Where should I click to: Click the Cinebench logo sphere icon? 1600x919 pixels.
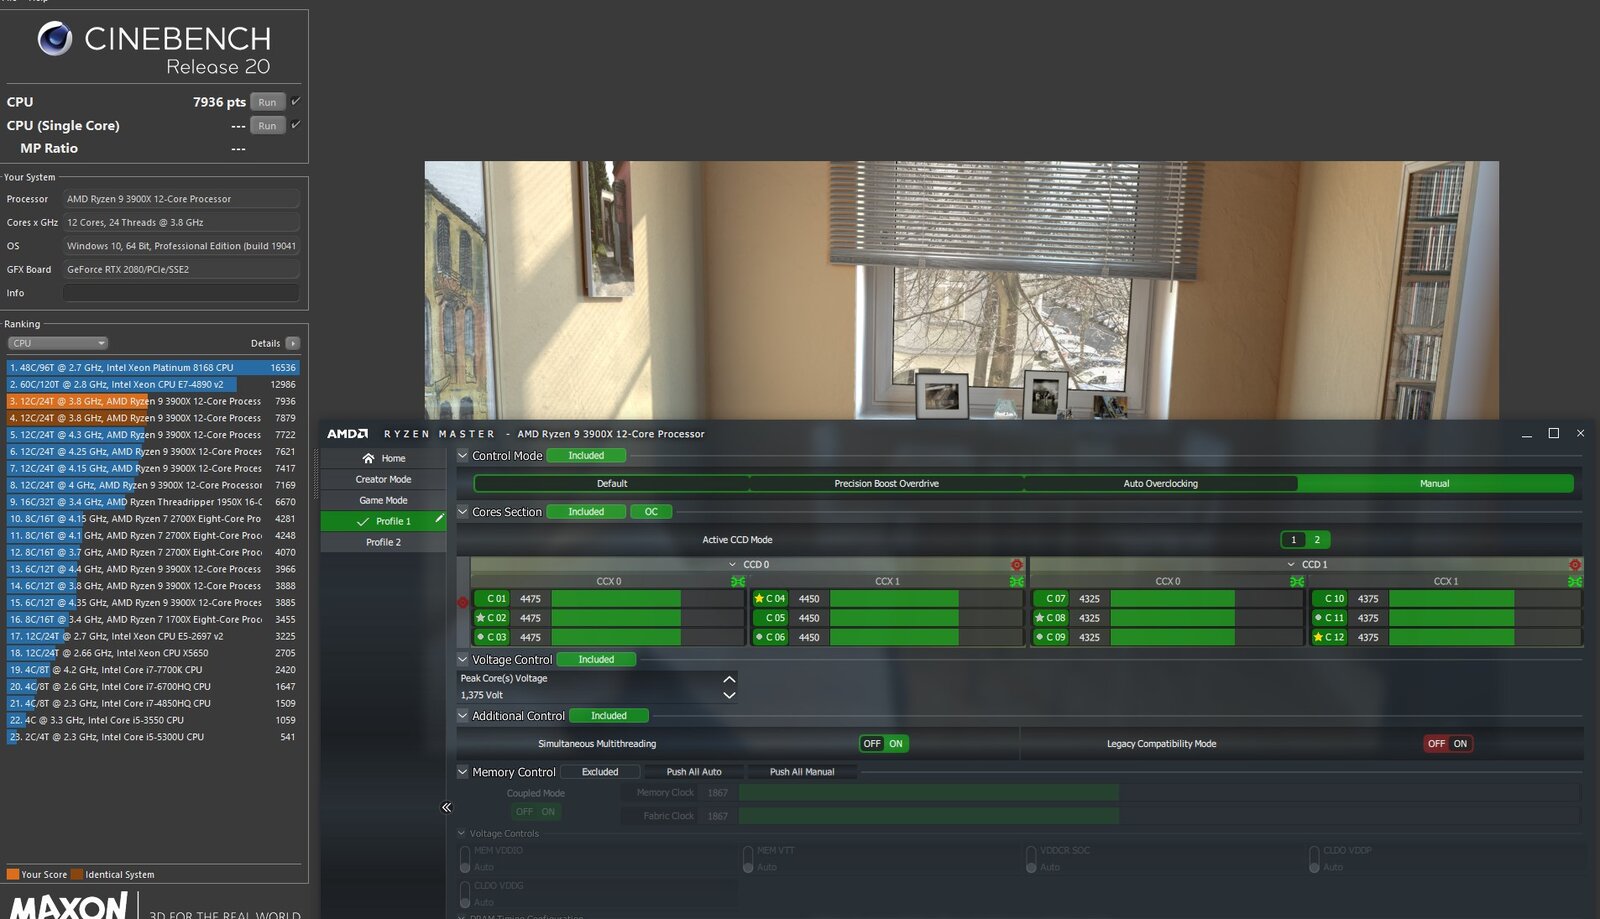55,38
